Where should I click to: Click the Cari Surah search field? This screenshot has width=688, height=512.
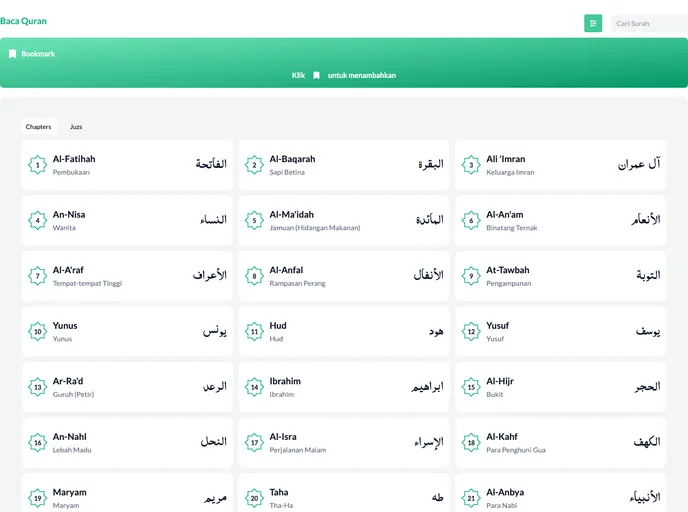[x=650, y=23]
